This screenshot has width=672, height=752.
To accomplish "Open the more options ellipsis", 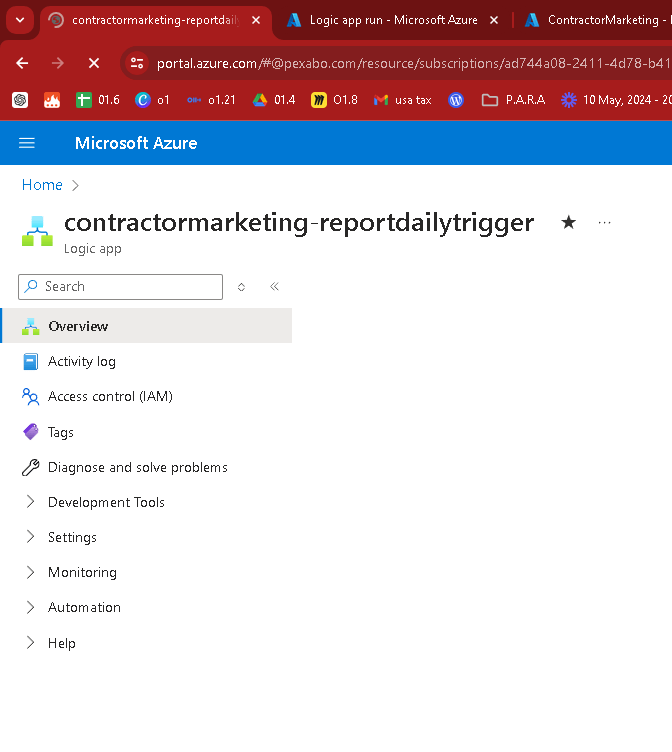I will 604,223.
